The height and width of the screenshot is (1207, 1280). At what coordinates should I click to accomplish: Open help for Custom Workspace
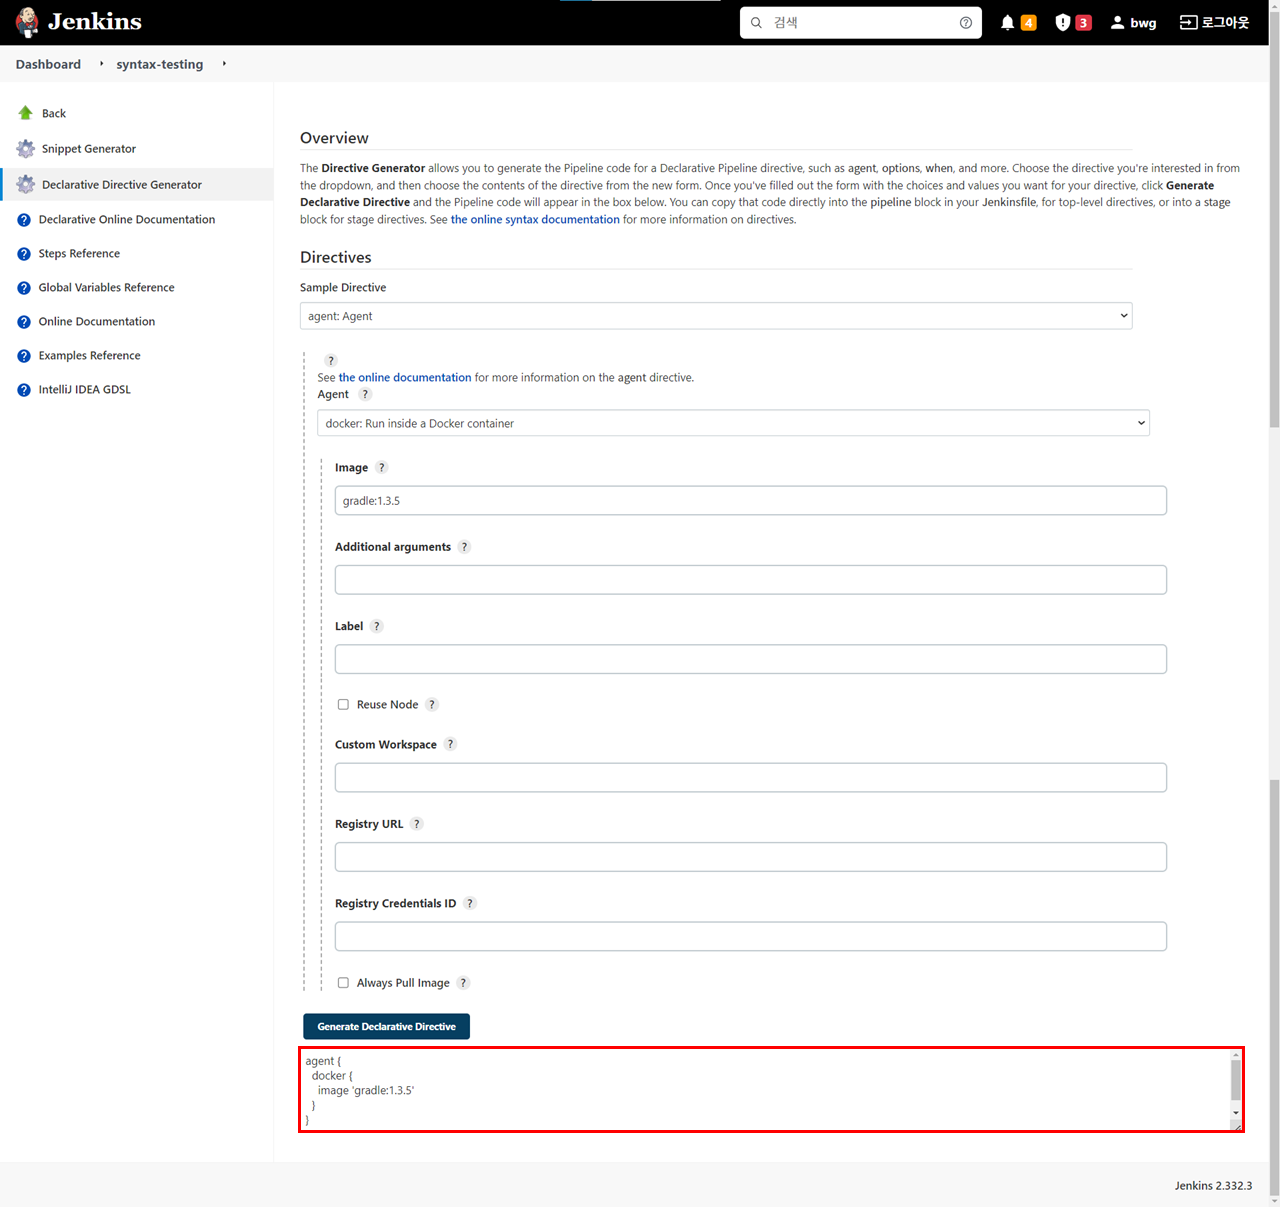click(450, 744)
